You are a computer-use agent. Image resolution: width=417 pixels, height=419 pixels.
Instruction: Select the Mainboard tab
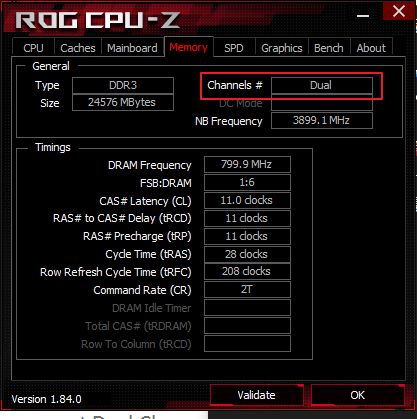point(132,48)
